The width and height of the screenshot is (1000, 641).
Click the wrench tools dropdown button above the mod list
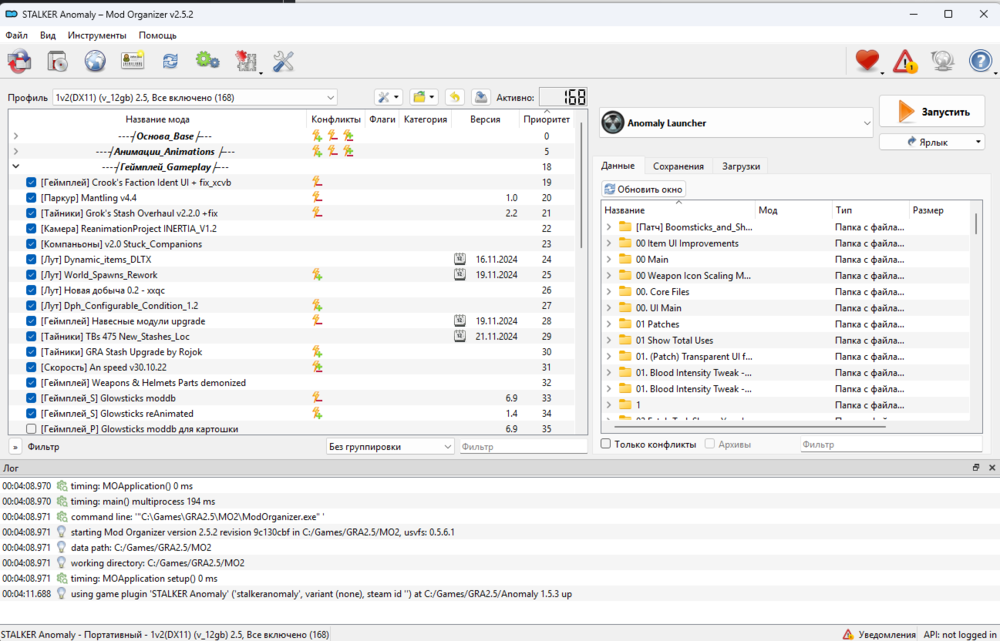[x=388, y=98]
